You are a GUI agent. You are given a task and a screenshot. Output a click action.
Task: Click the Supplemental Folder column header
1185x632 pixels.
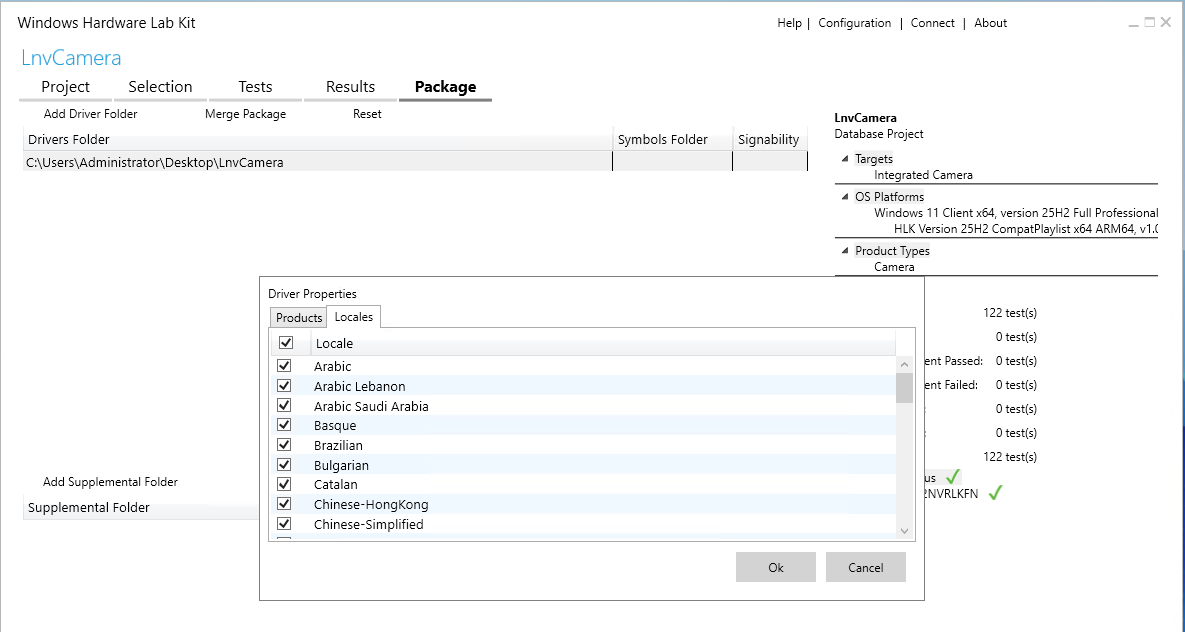click(141, 507)
